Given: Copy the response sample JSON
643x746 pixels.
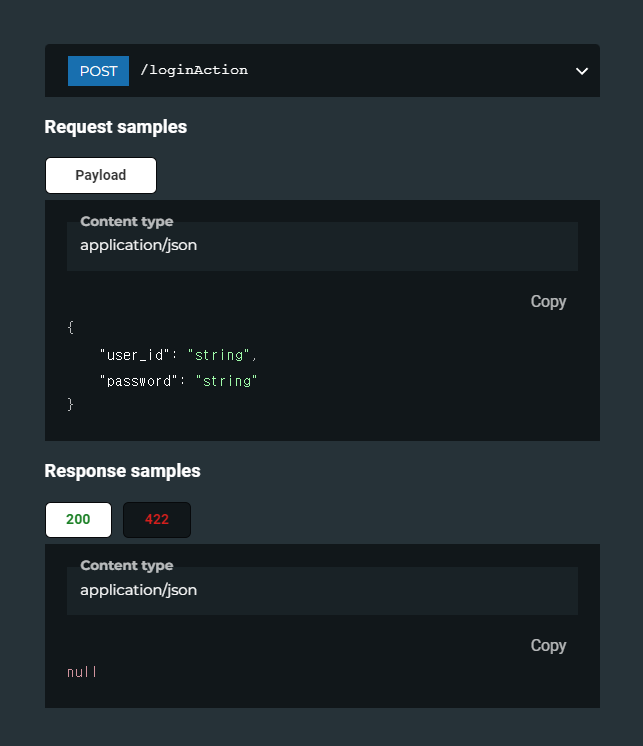Looking at the screenshot, I should (548, 646).
